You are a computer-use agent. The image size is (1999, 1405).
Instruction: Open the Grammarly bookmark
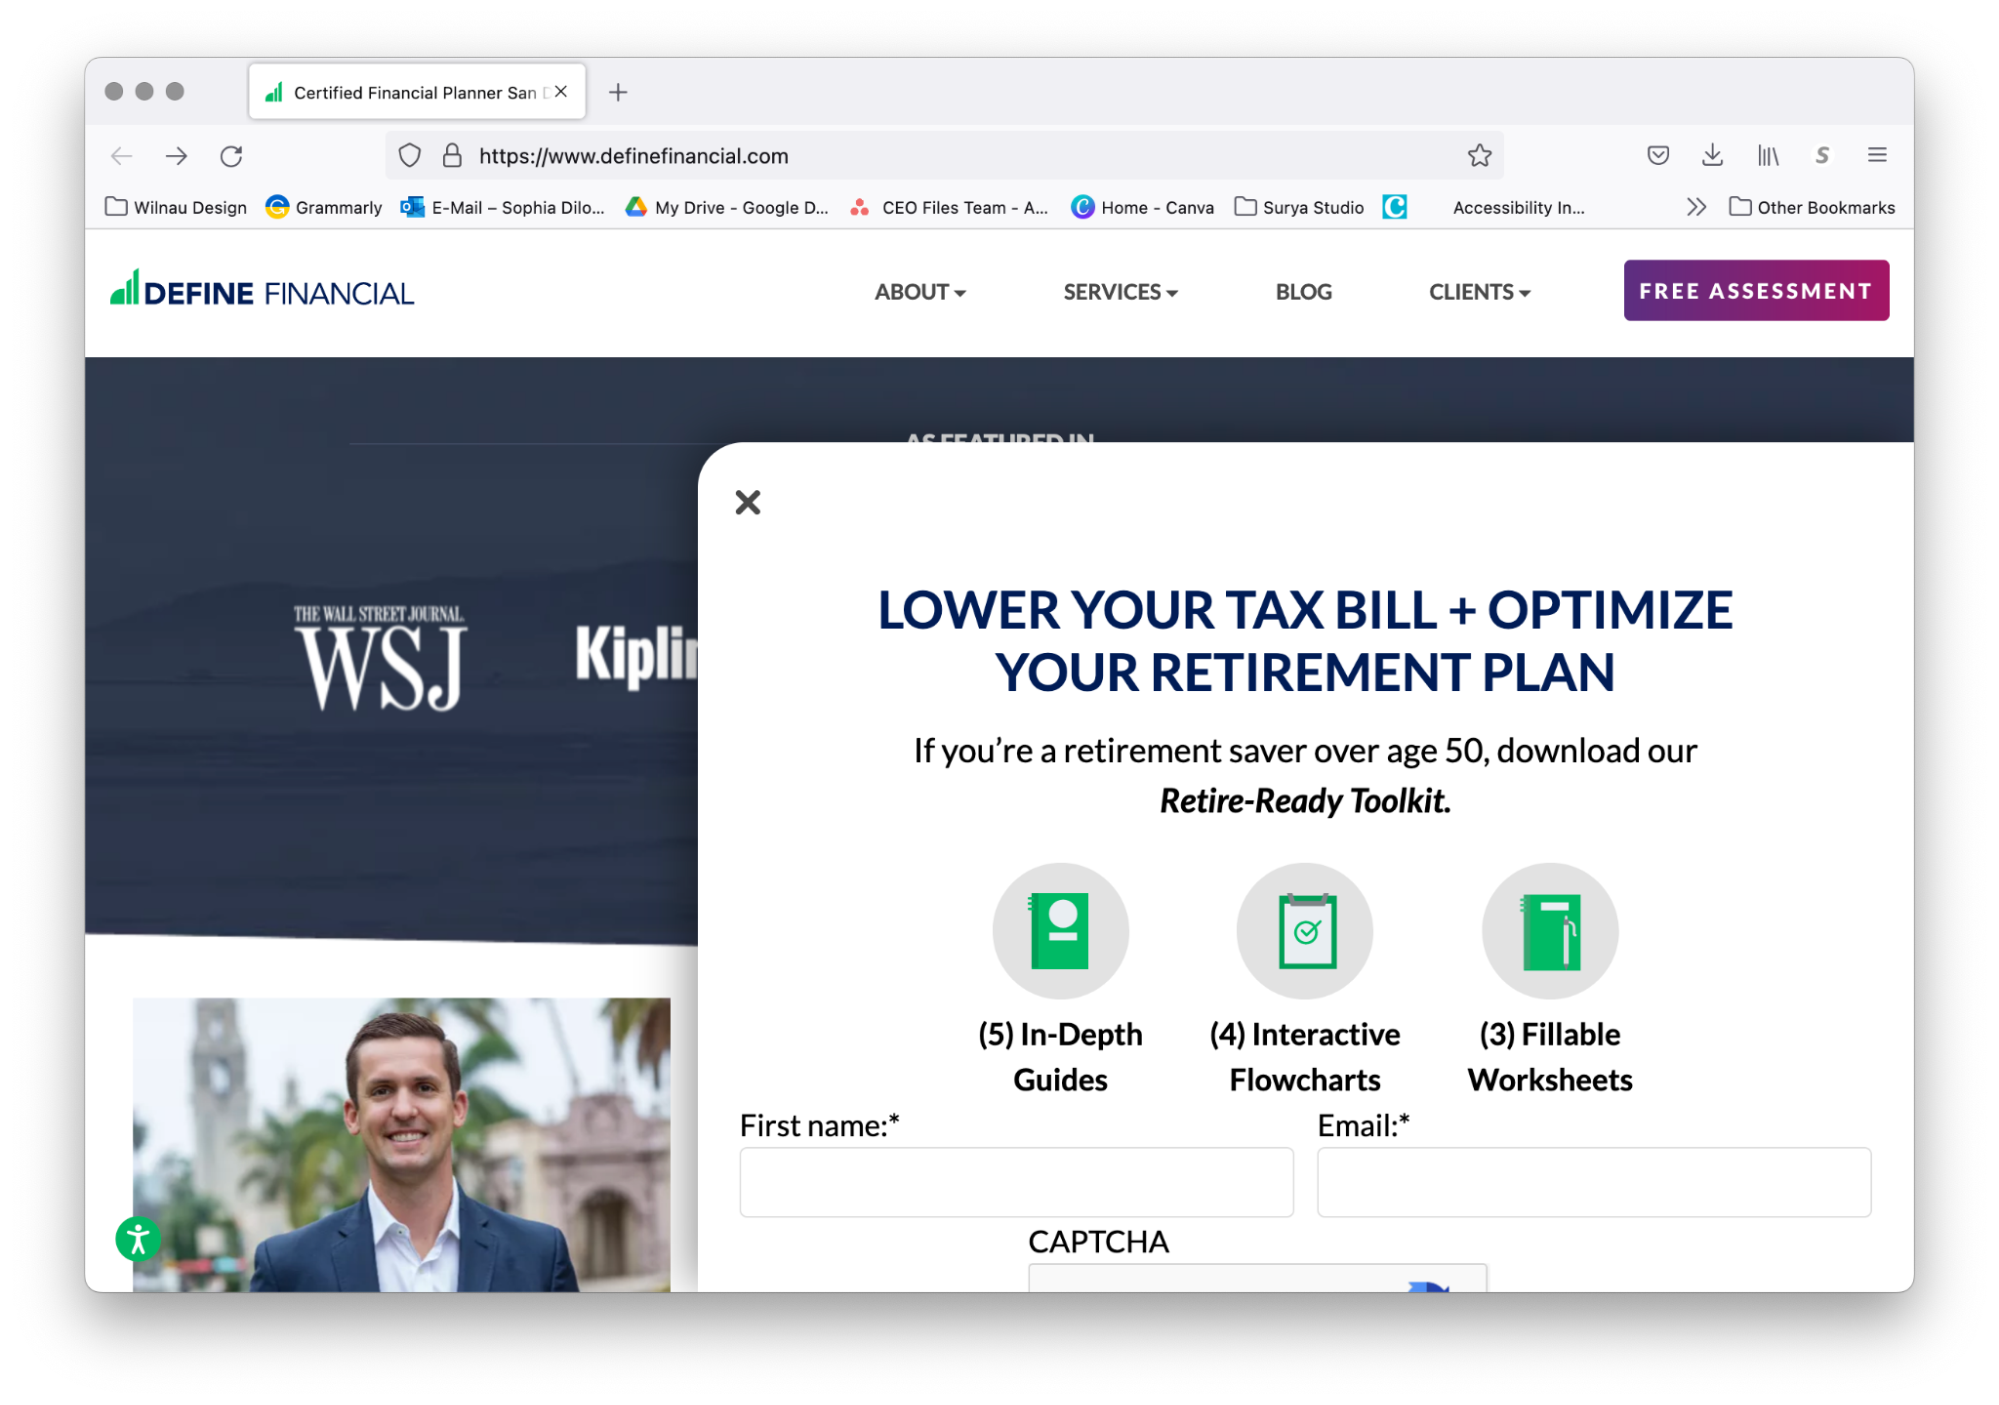(x=324, y=207)
